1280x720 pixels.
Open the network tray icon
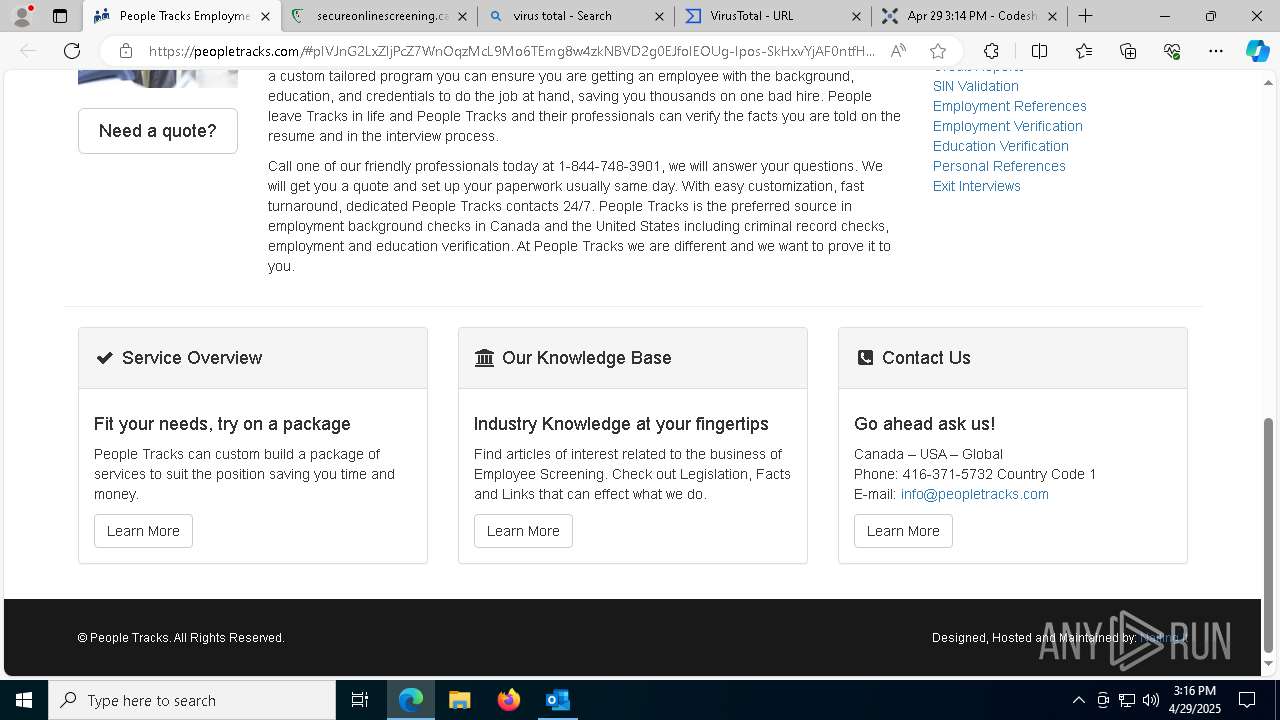(x=1127, y=700)
